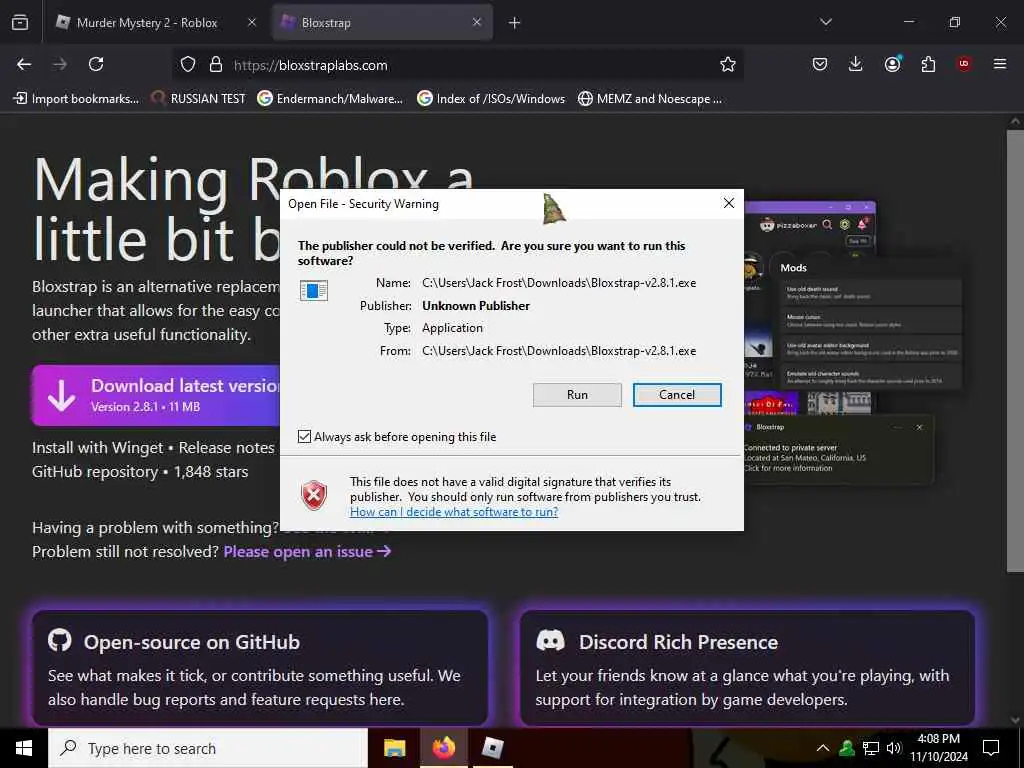This screenshot has height=768, width=1024.
Task: Click Download latest version button
Action: click(157, 395)
